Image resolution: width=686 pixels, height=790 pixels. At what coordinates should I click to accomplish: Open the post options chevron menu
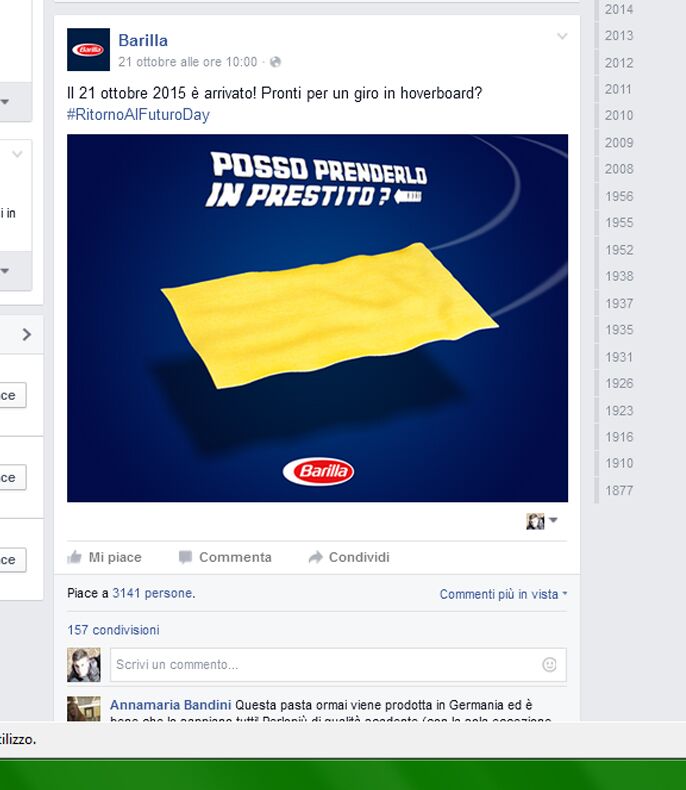[562, 36]
